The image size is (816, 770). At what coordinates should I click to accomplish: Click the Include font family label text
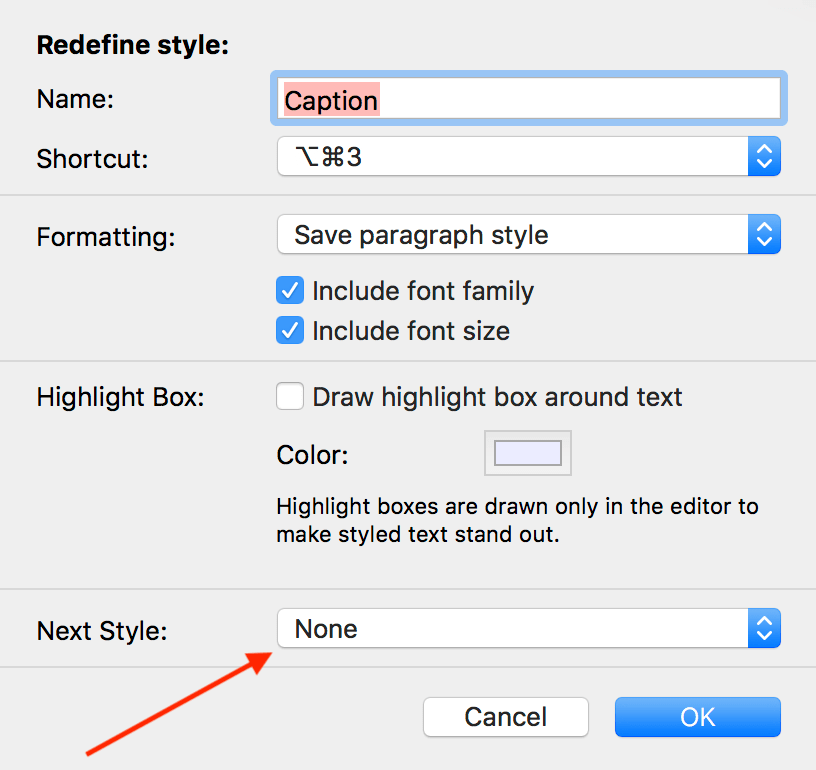(423, 291)
